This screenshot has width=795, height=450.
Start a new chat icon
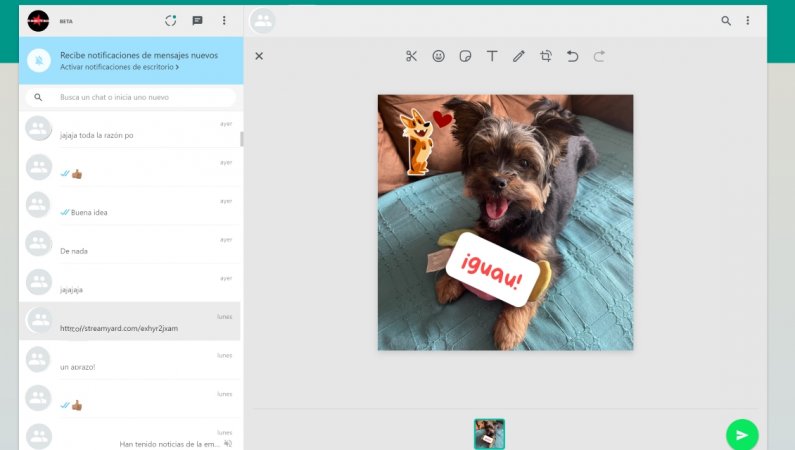(x=197, y=20)
